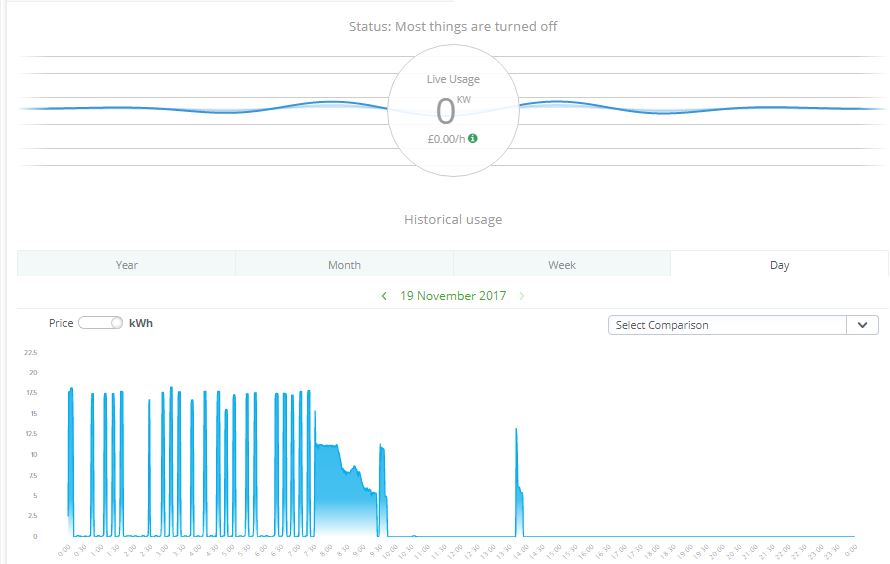Open the Week tab
Screen dimensions: 890x564
562,265
